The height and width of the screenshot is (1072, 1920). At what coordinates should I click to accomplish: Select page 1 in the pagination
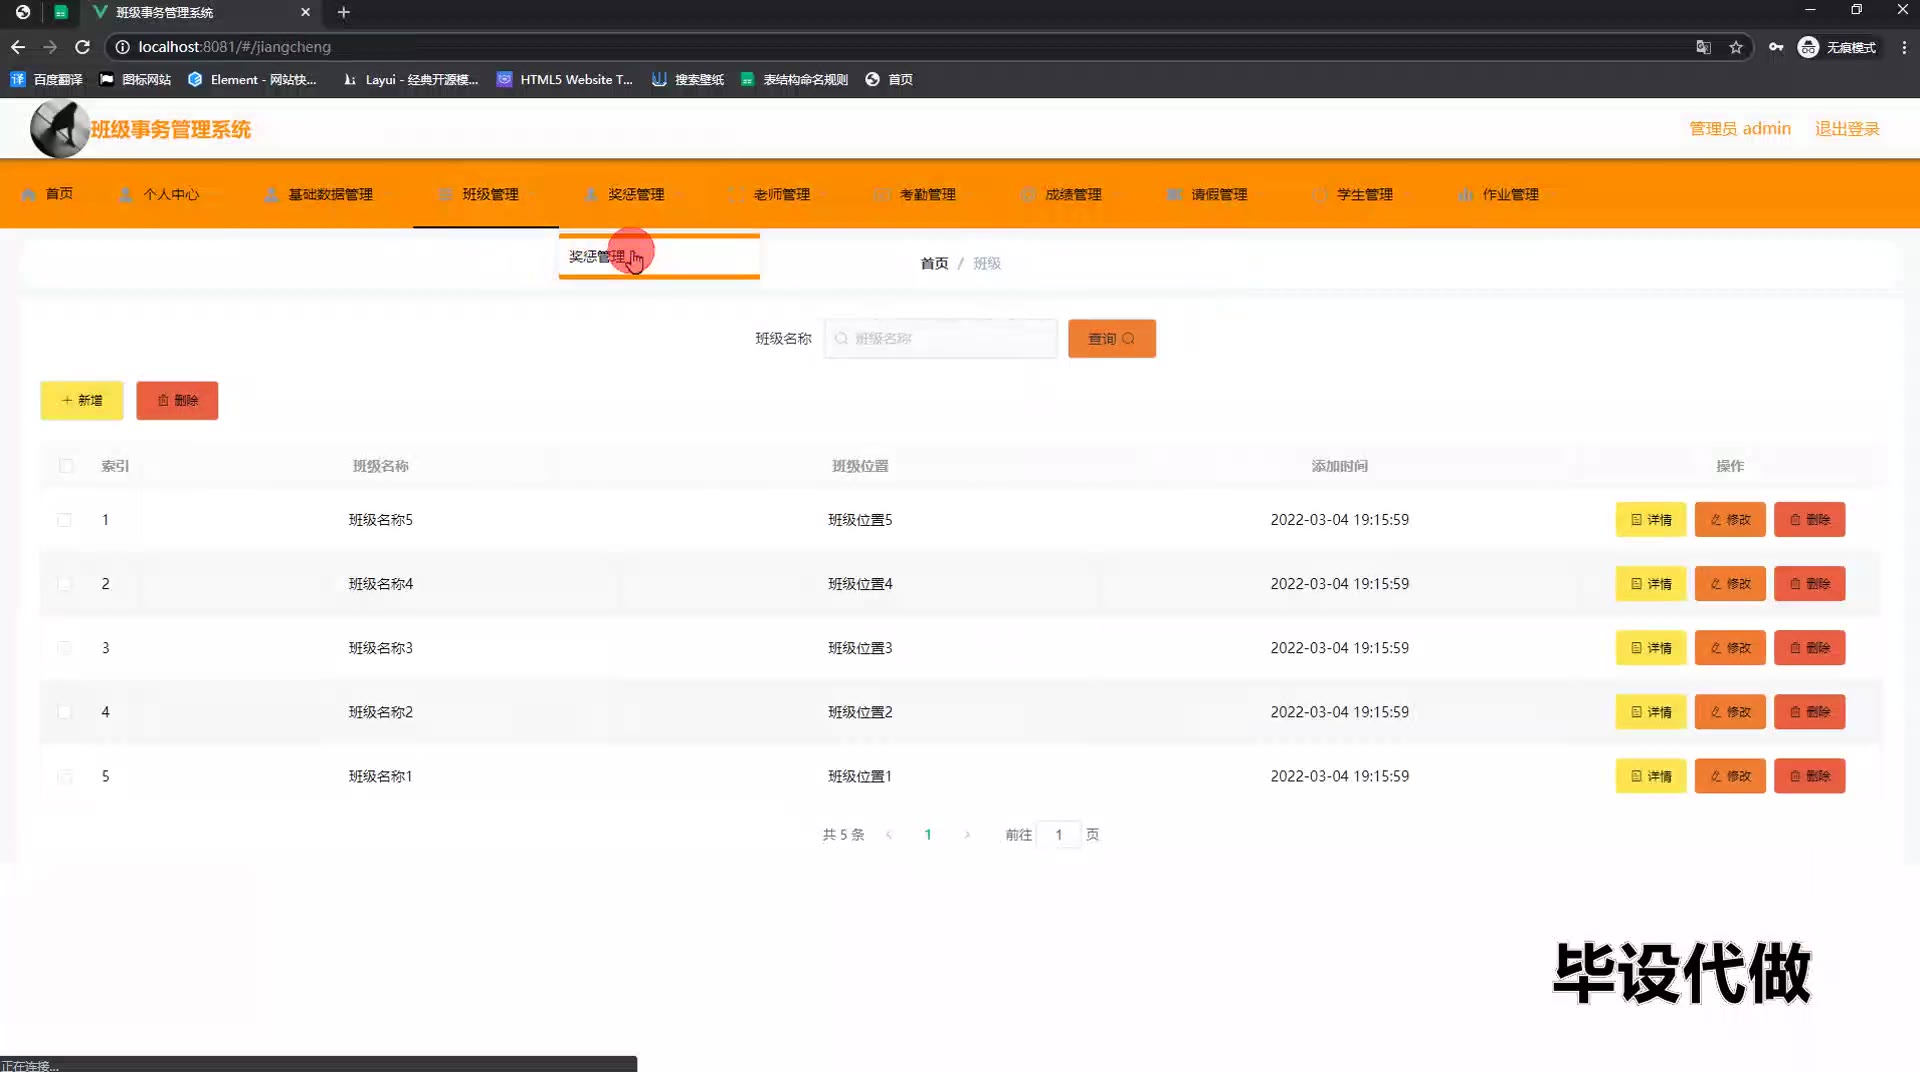pos(928,835)
